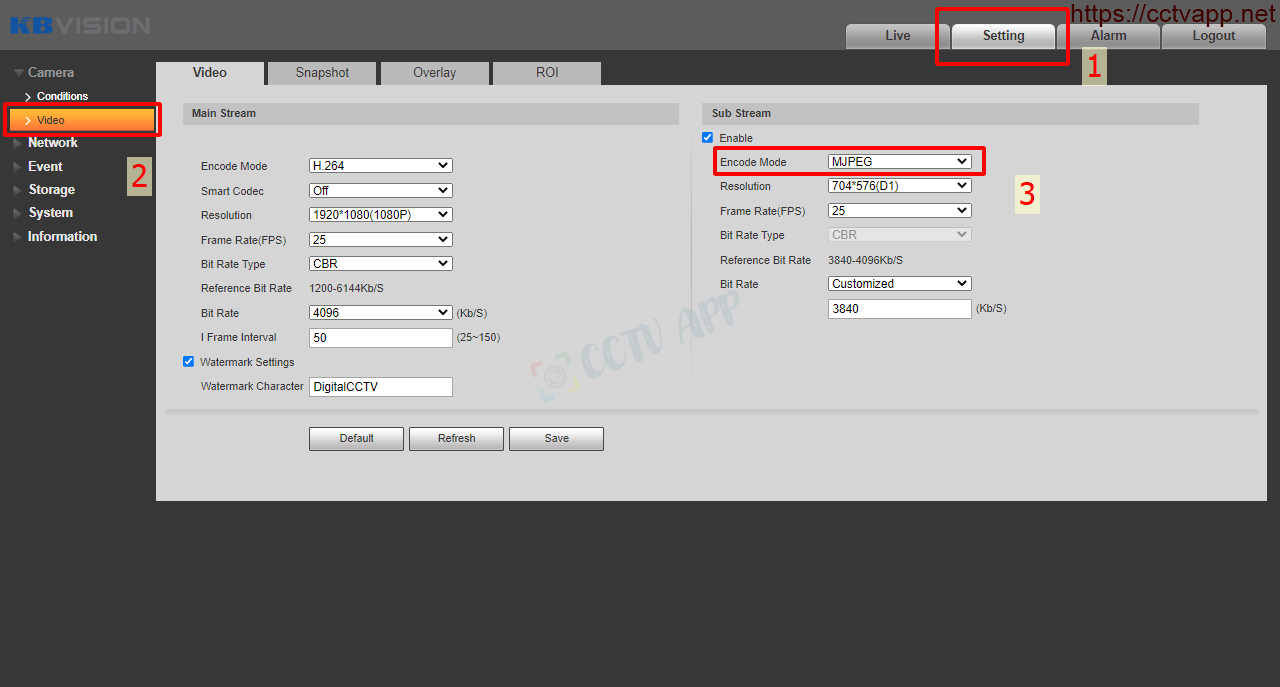The height and width of the screenshot is (687, 1280).
Task: Open the Live tab
Action: [897, 36]
